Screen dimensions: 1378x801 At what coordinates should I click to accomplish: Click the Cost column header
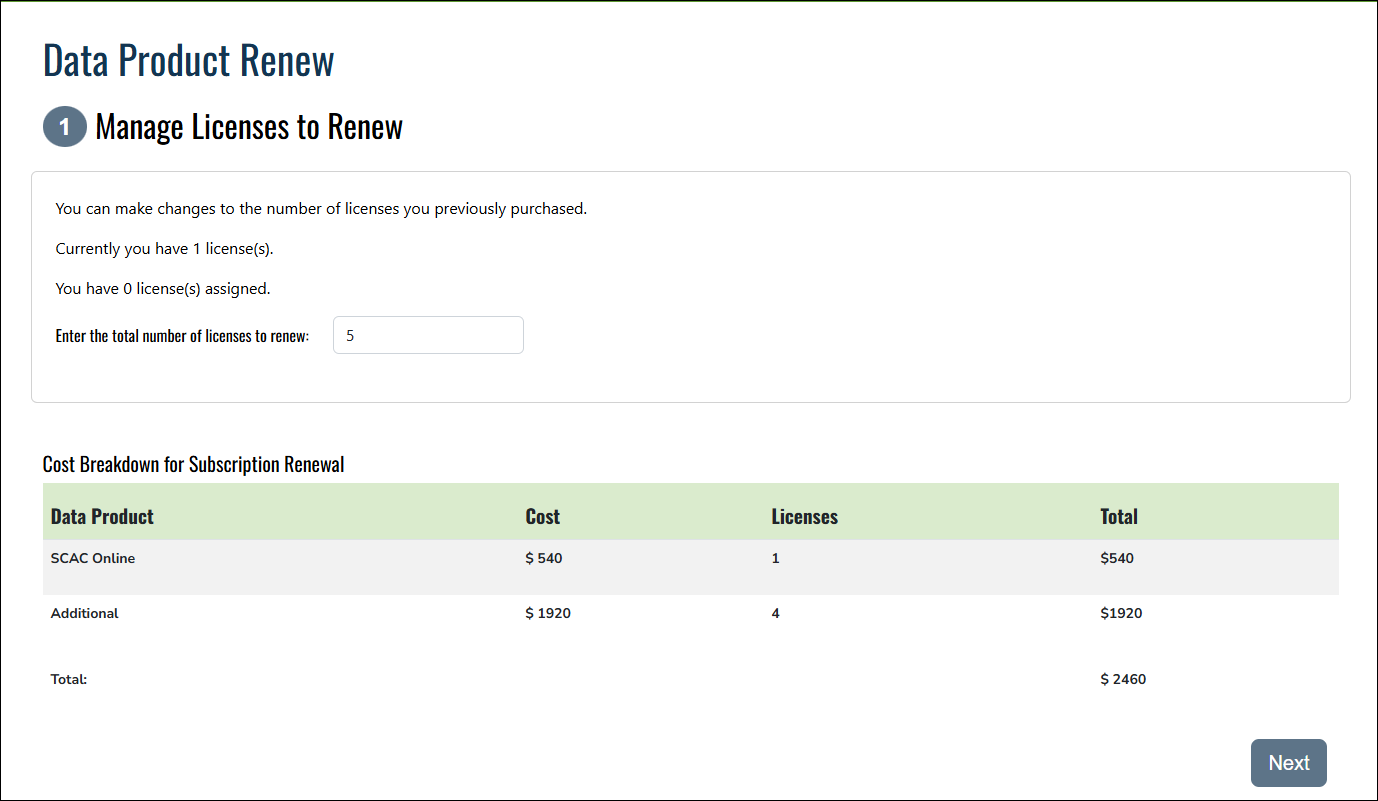point(542,517)
